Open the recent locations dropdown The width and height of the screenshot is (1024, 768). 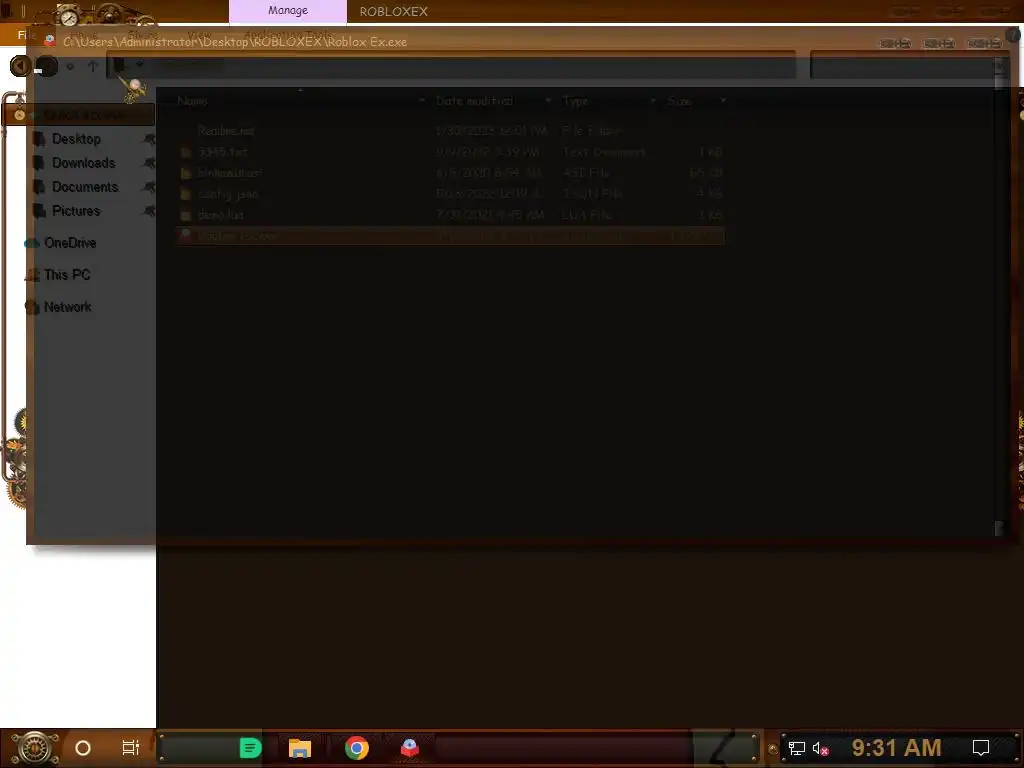pyautogui.click(x=70, y=66)
